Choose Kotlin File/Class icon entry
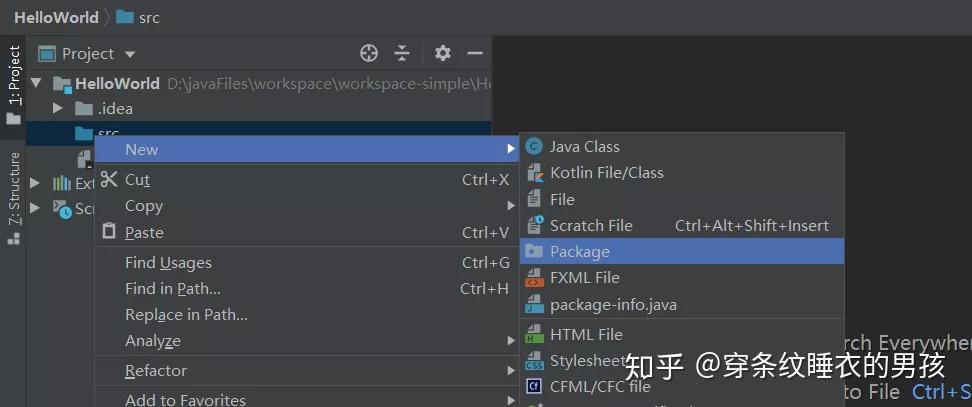Screen dimensions: 972x407 [x=534, y=173]
